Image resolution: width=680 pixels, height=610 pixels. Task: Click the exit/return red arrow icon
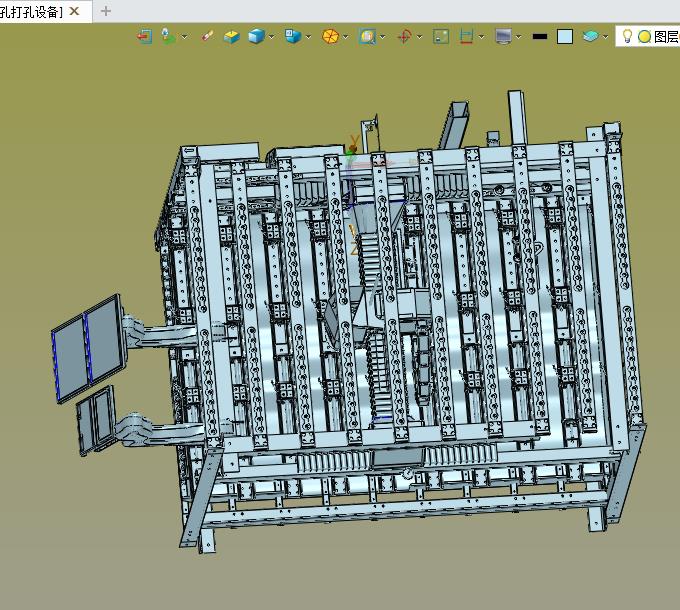144,36
